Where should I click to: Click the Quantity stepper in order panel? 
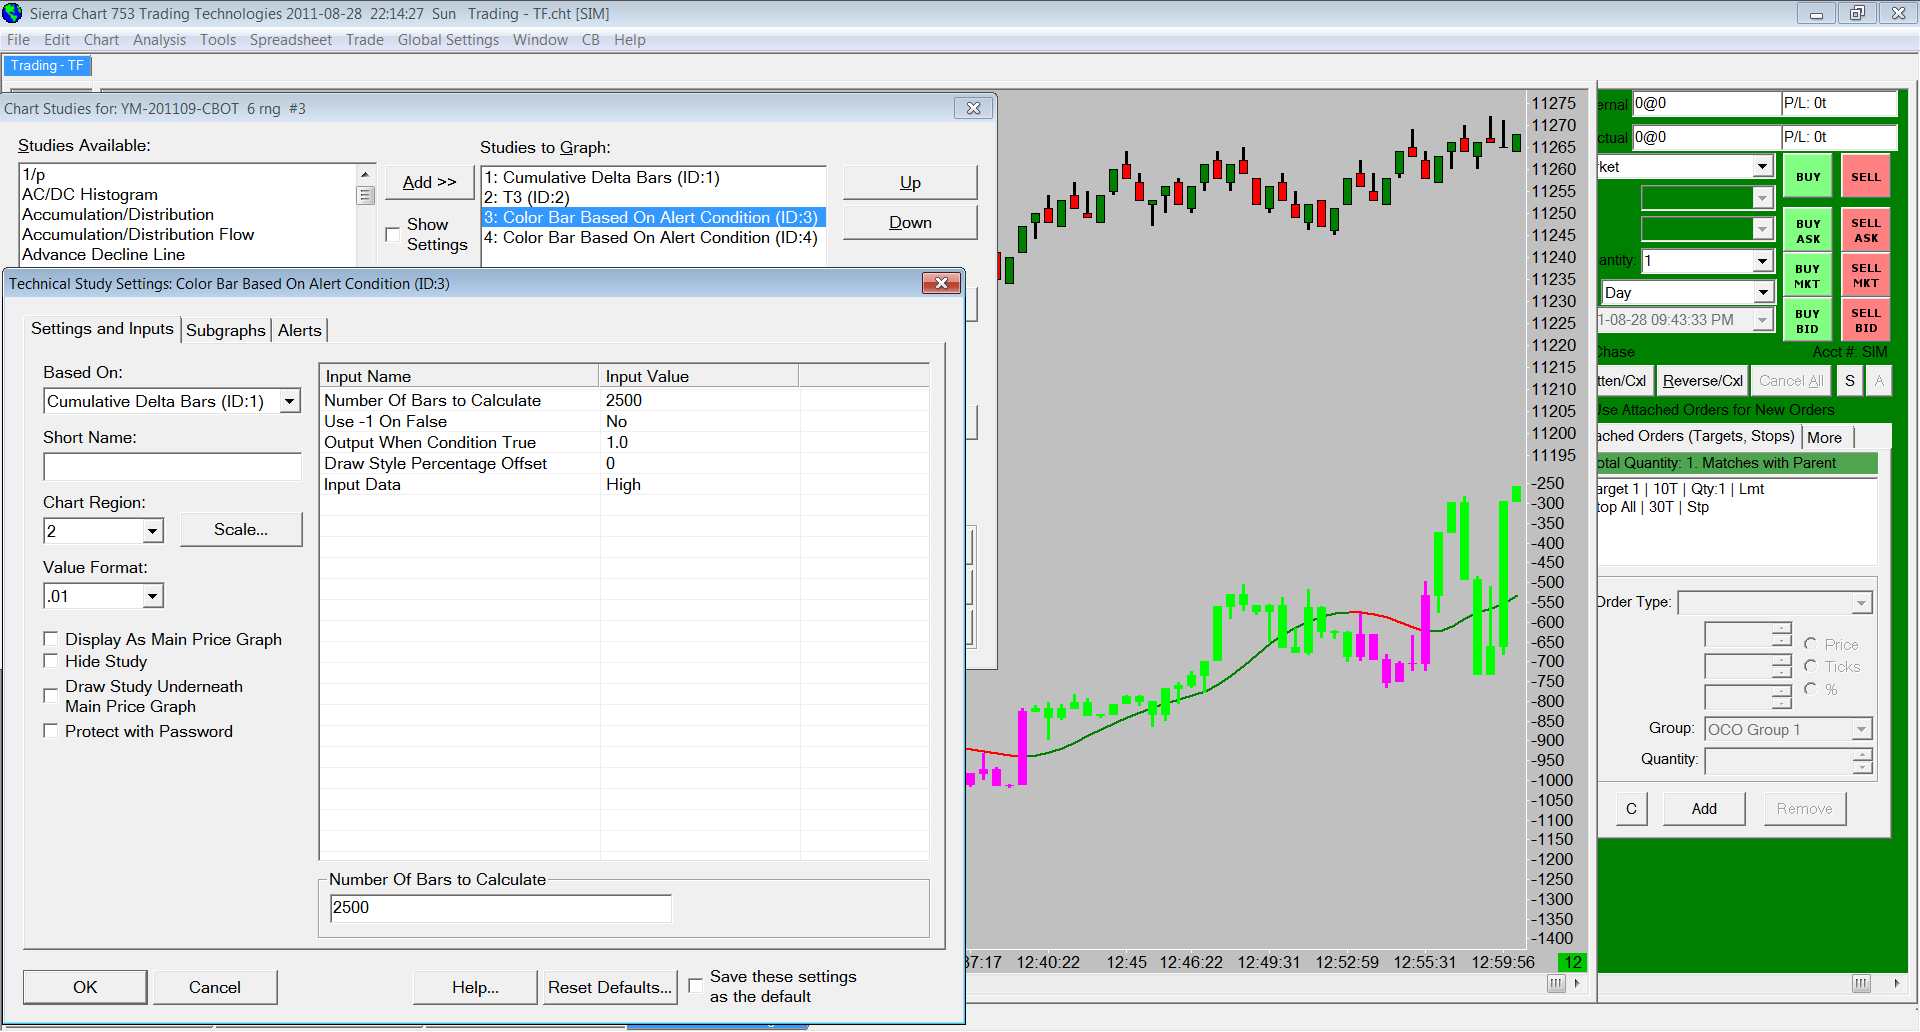coord(1861,761)
